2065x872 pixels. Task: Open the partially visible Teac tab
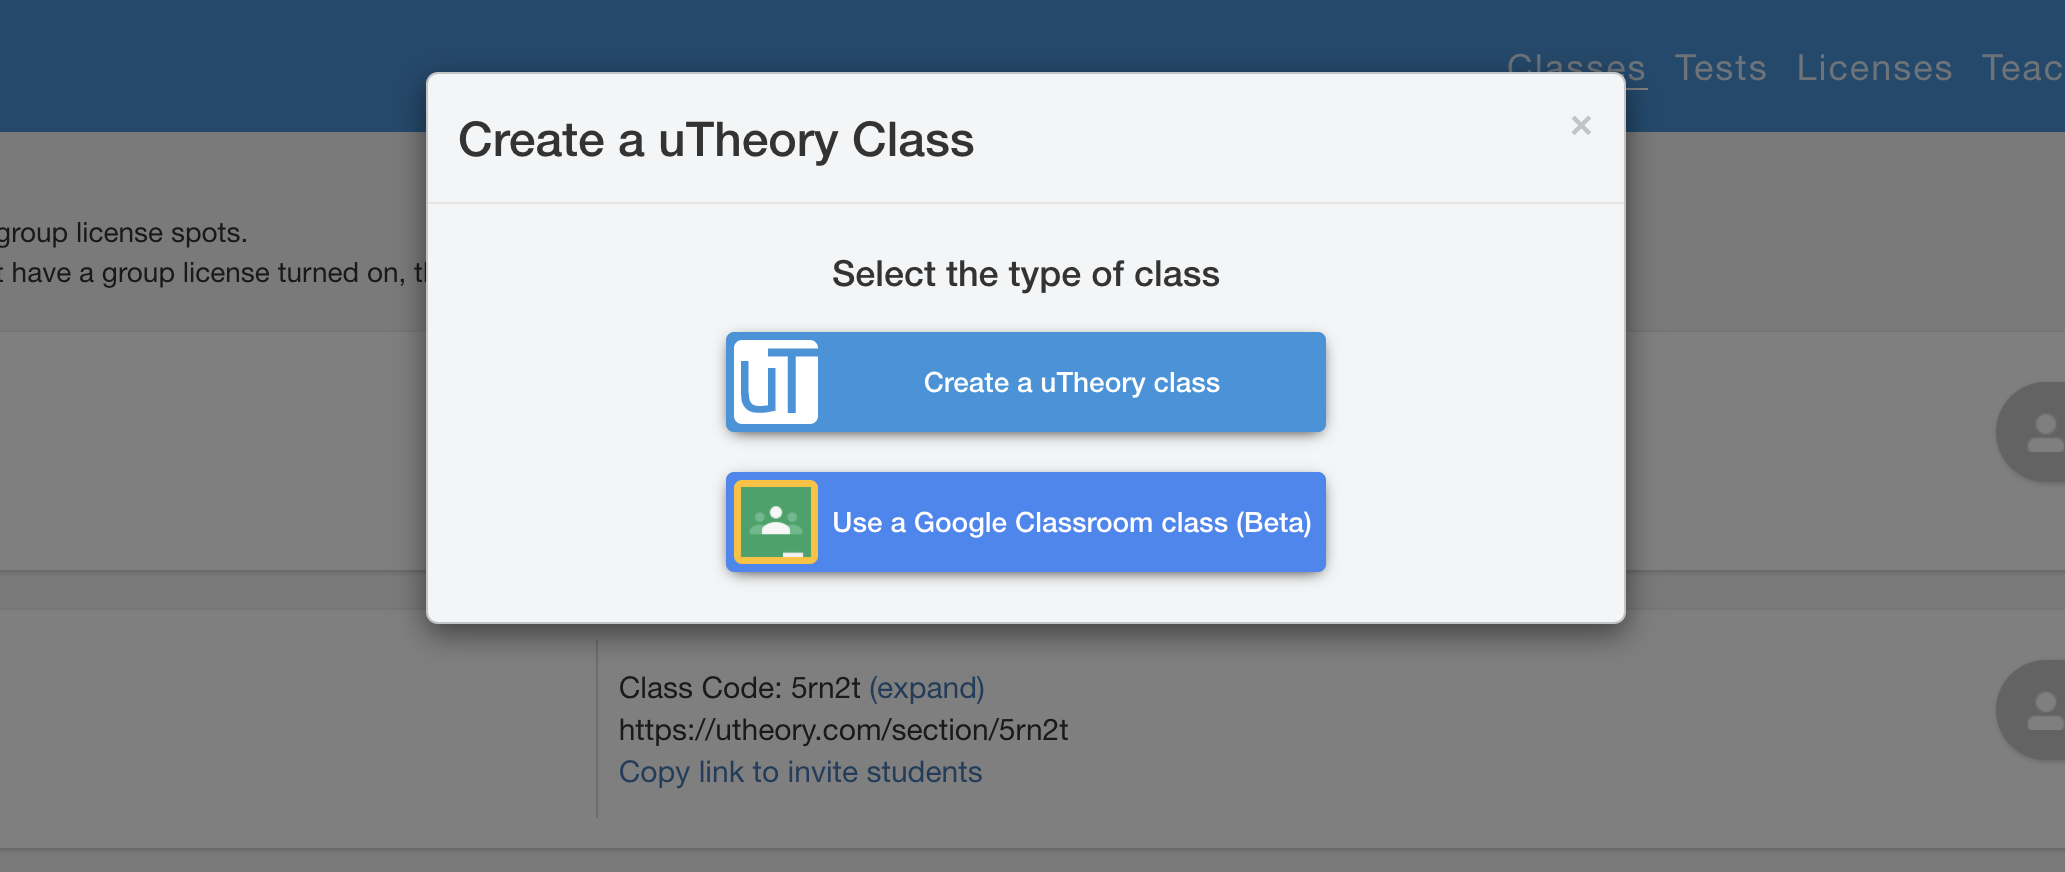[x=2023, y=68]
